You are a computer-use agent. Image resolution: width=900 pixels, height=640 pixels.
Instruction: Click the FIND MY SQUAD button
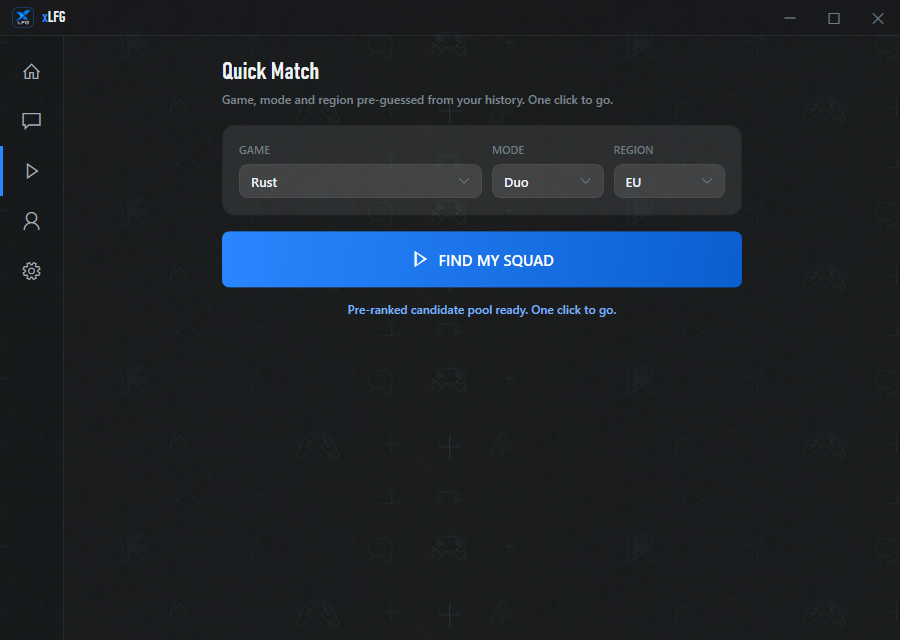coord(482,259)
